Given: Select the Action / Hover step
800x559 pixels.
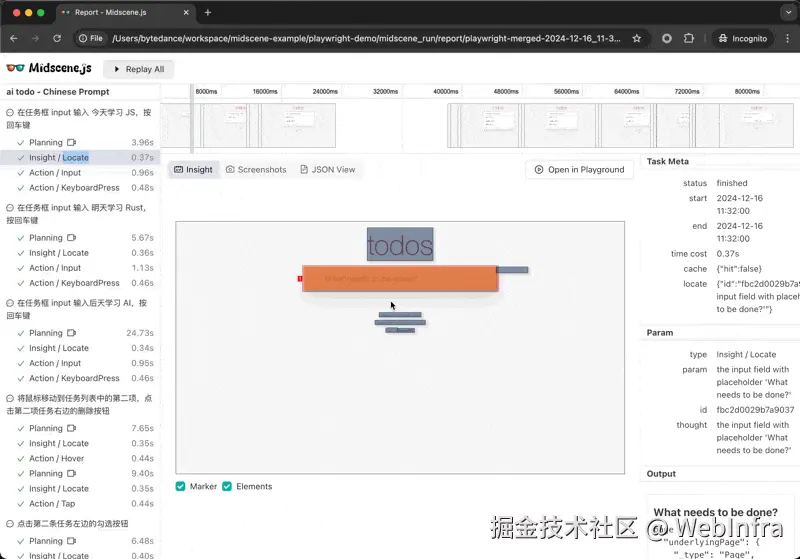Looking at the screenshot, I should pyautogui.click(x=80, y=458).
